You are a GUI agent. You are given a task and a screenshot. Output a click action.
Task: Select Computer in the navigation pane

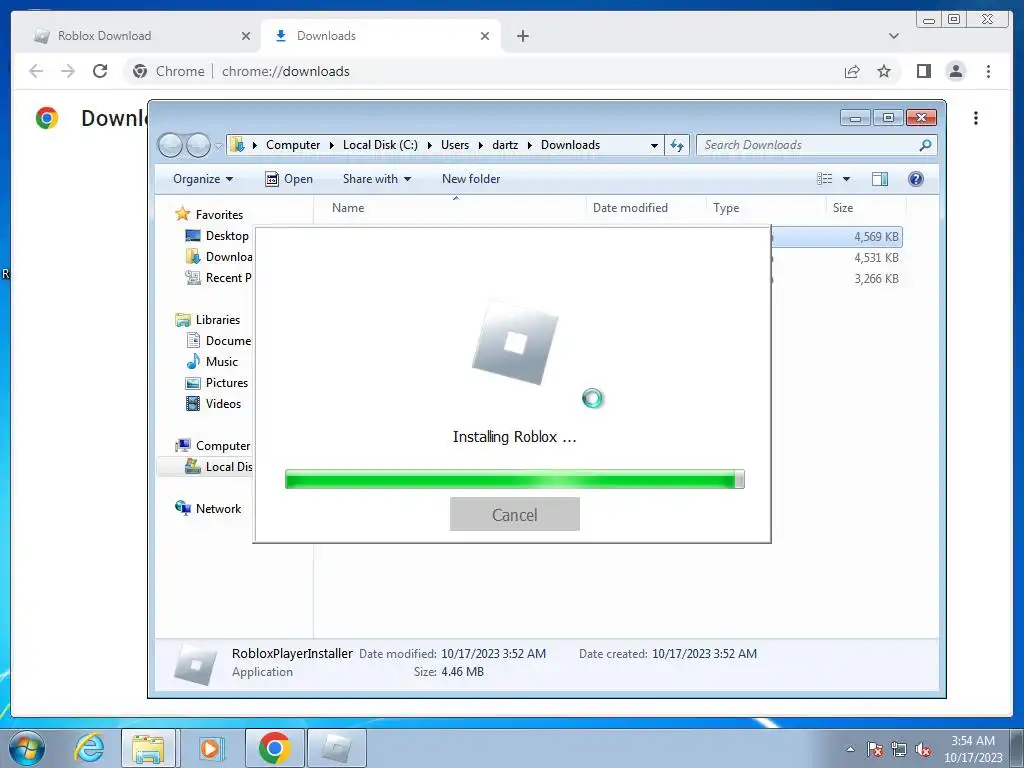(213, 445)
